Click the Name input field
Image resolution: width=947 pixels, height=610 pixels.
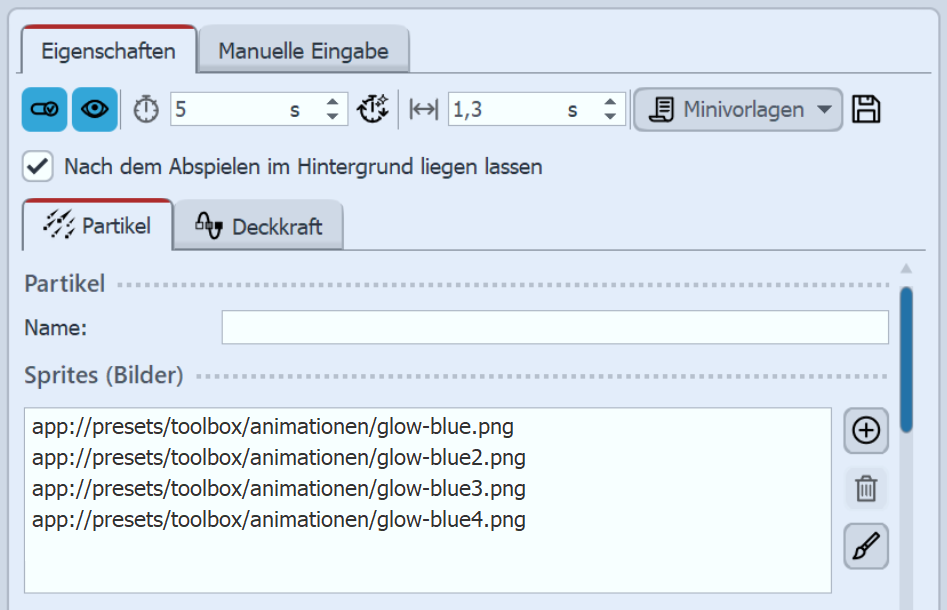pos(554,327)
